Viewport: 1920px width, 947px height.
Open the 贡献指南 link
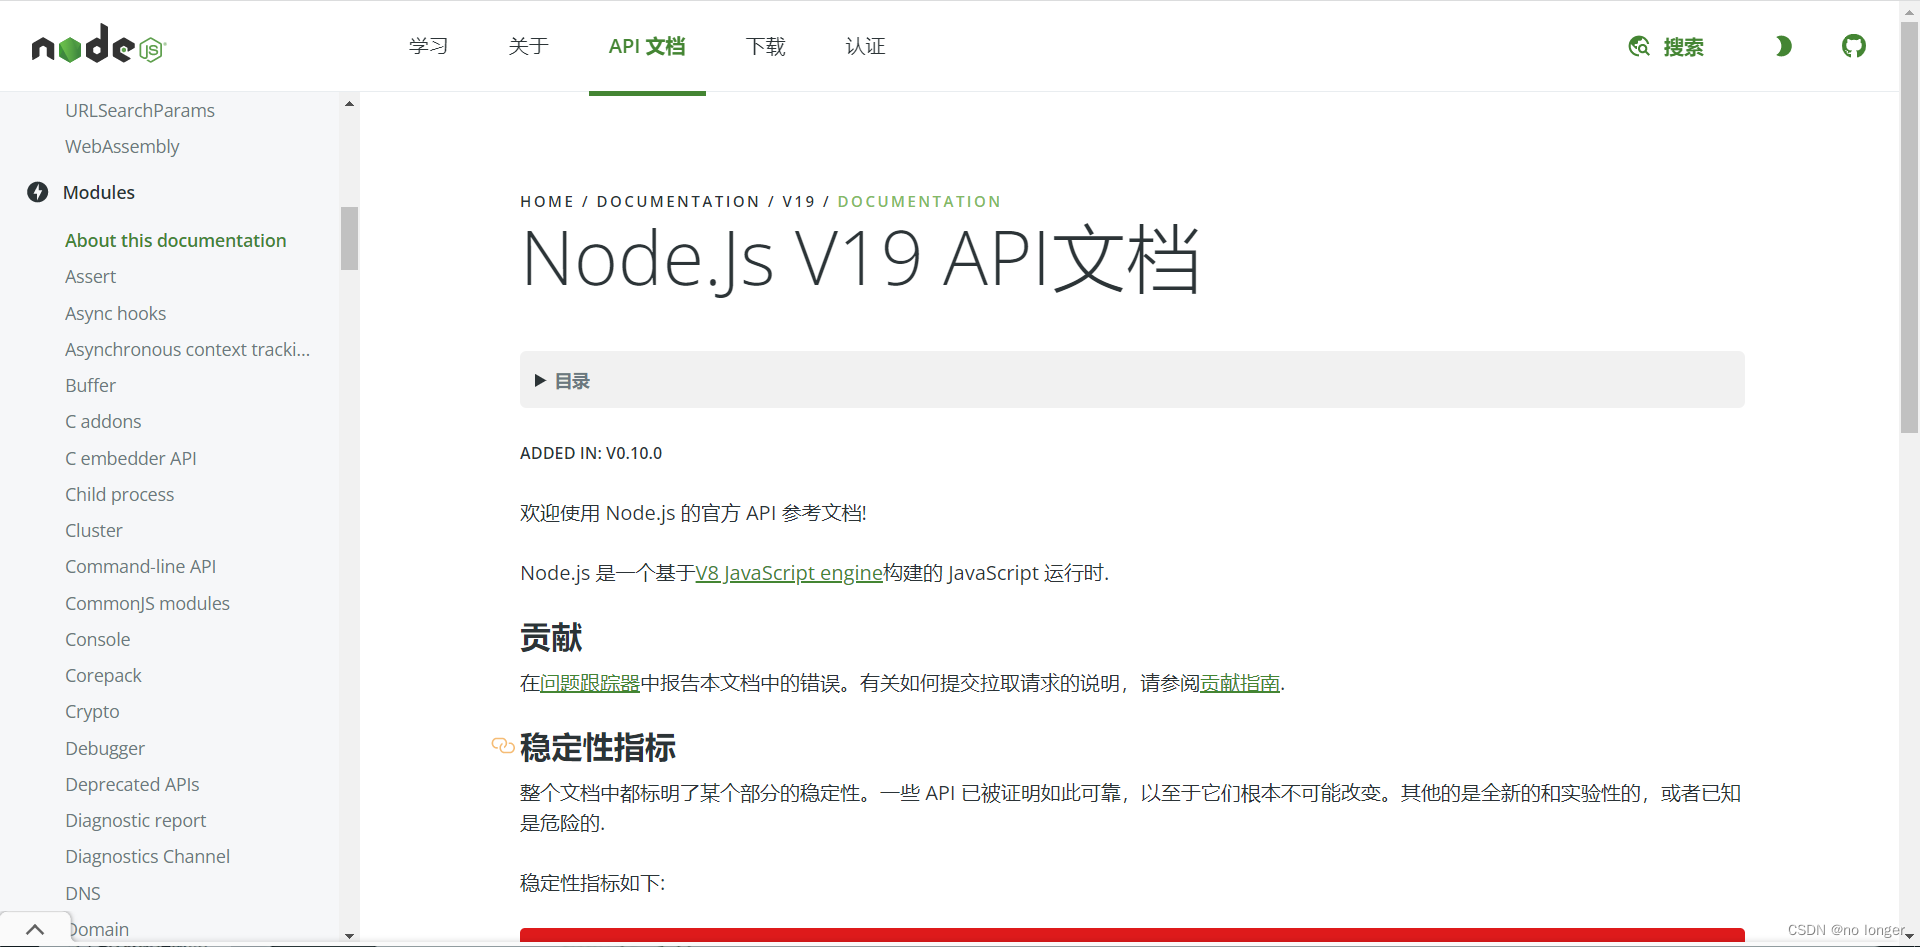tap(1240, 683)
